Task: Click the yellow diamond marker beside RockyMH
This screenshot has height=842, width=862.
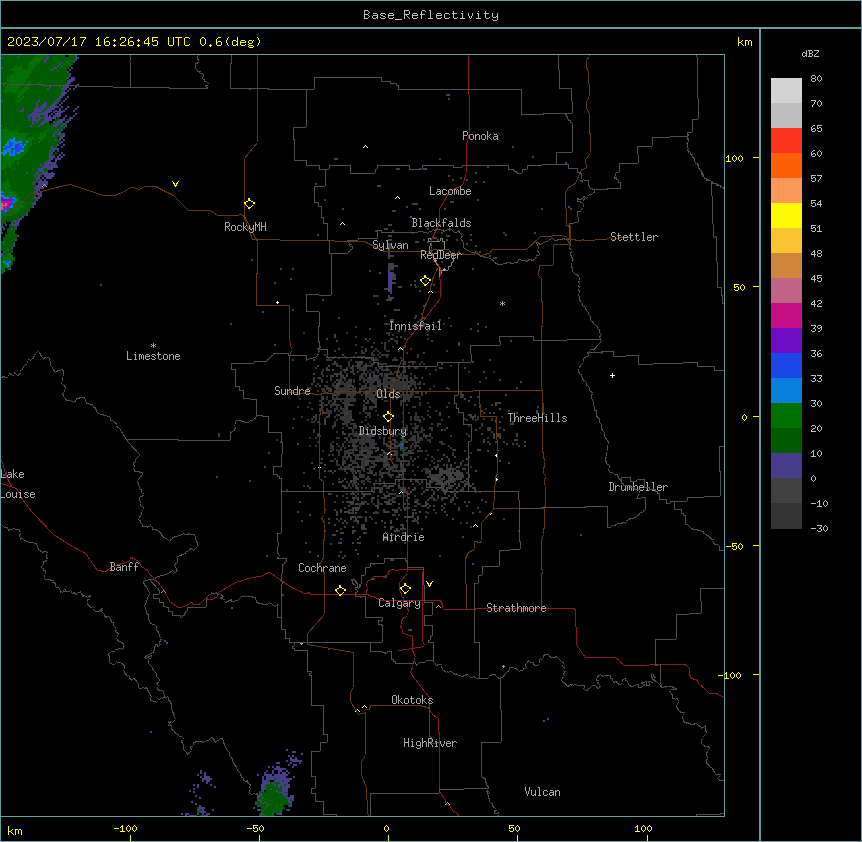Action: coord(249,204)
